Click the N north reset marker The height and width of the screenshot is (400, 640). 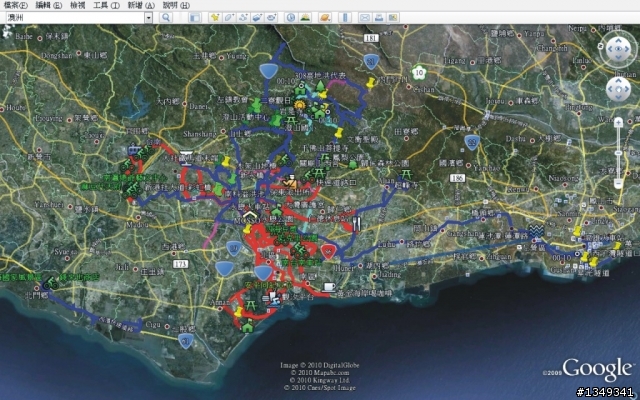(x=602, y=45)
